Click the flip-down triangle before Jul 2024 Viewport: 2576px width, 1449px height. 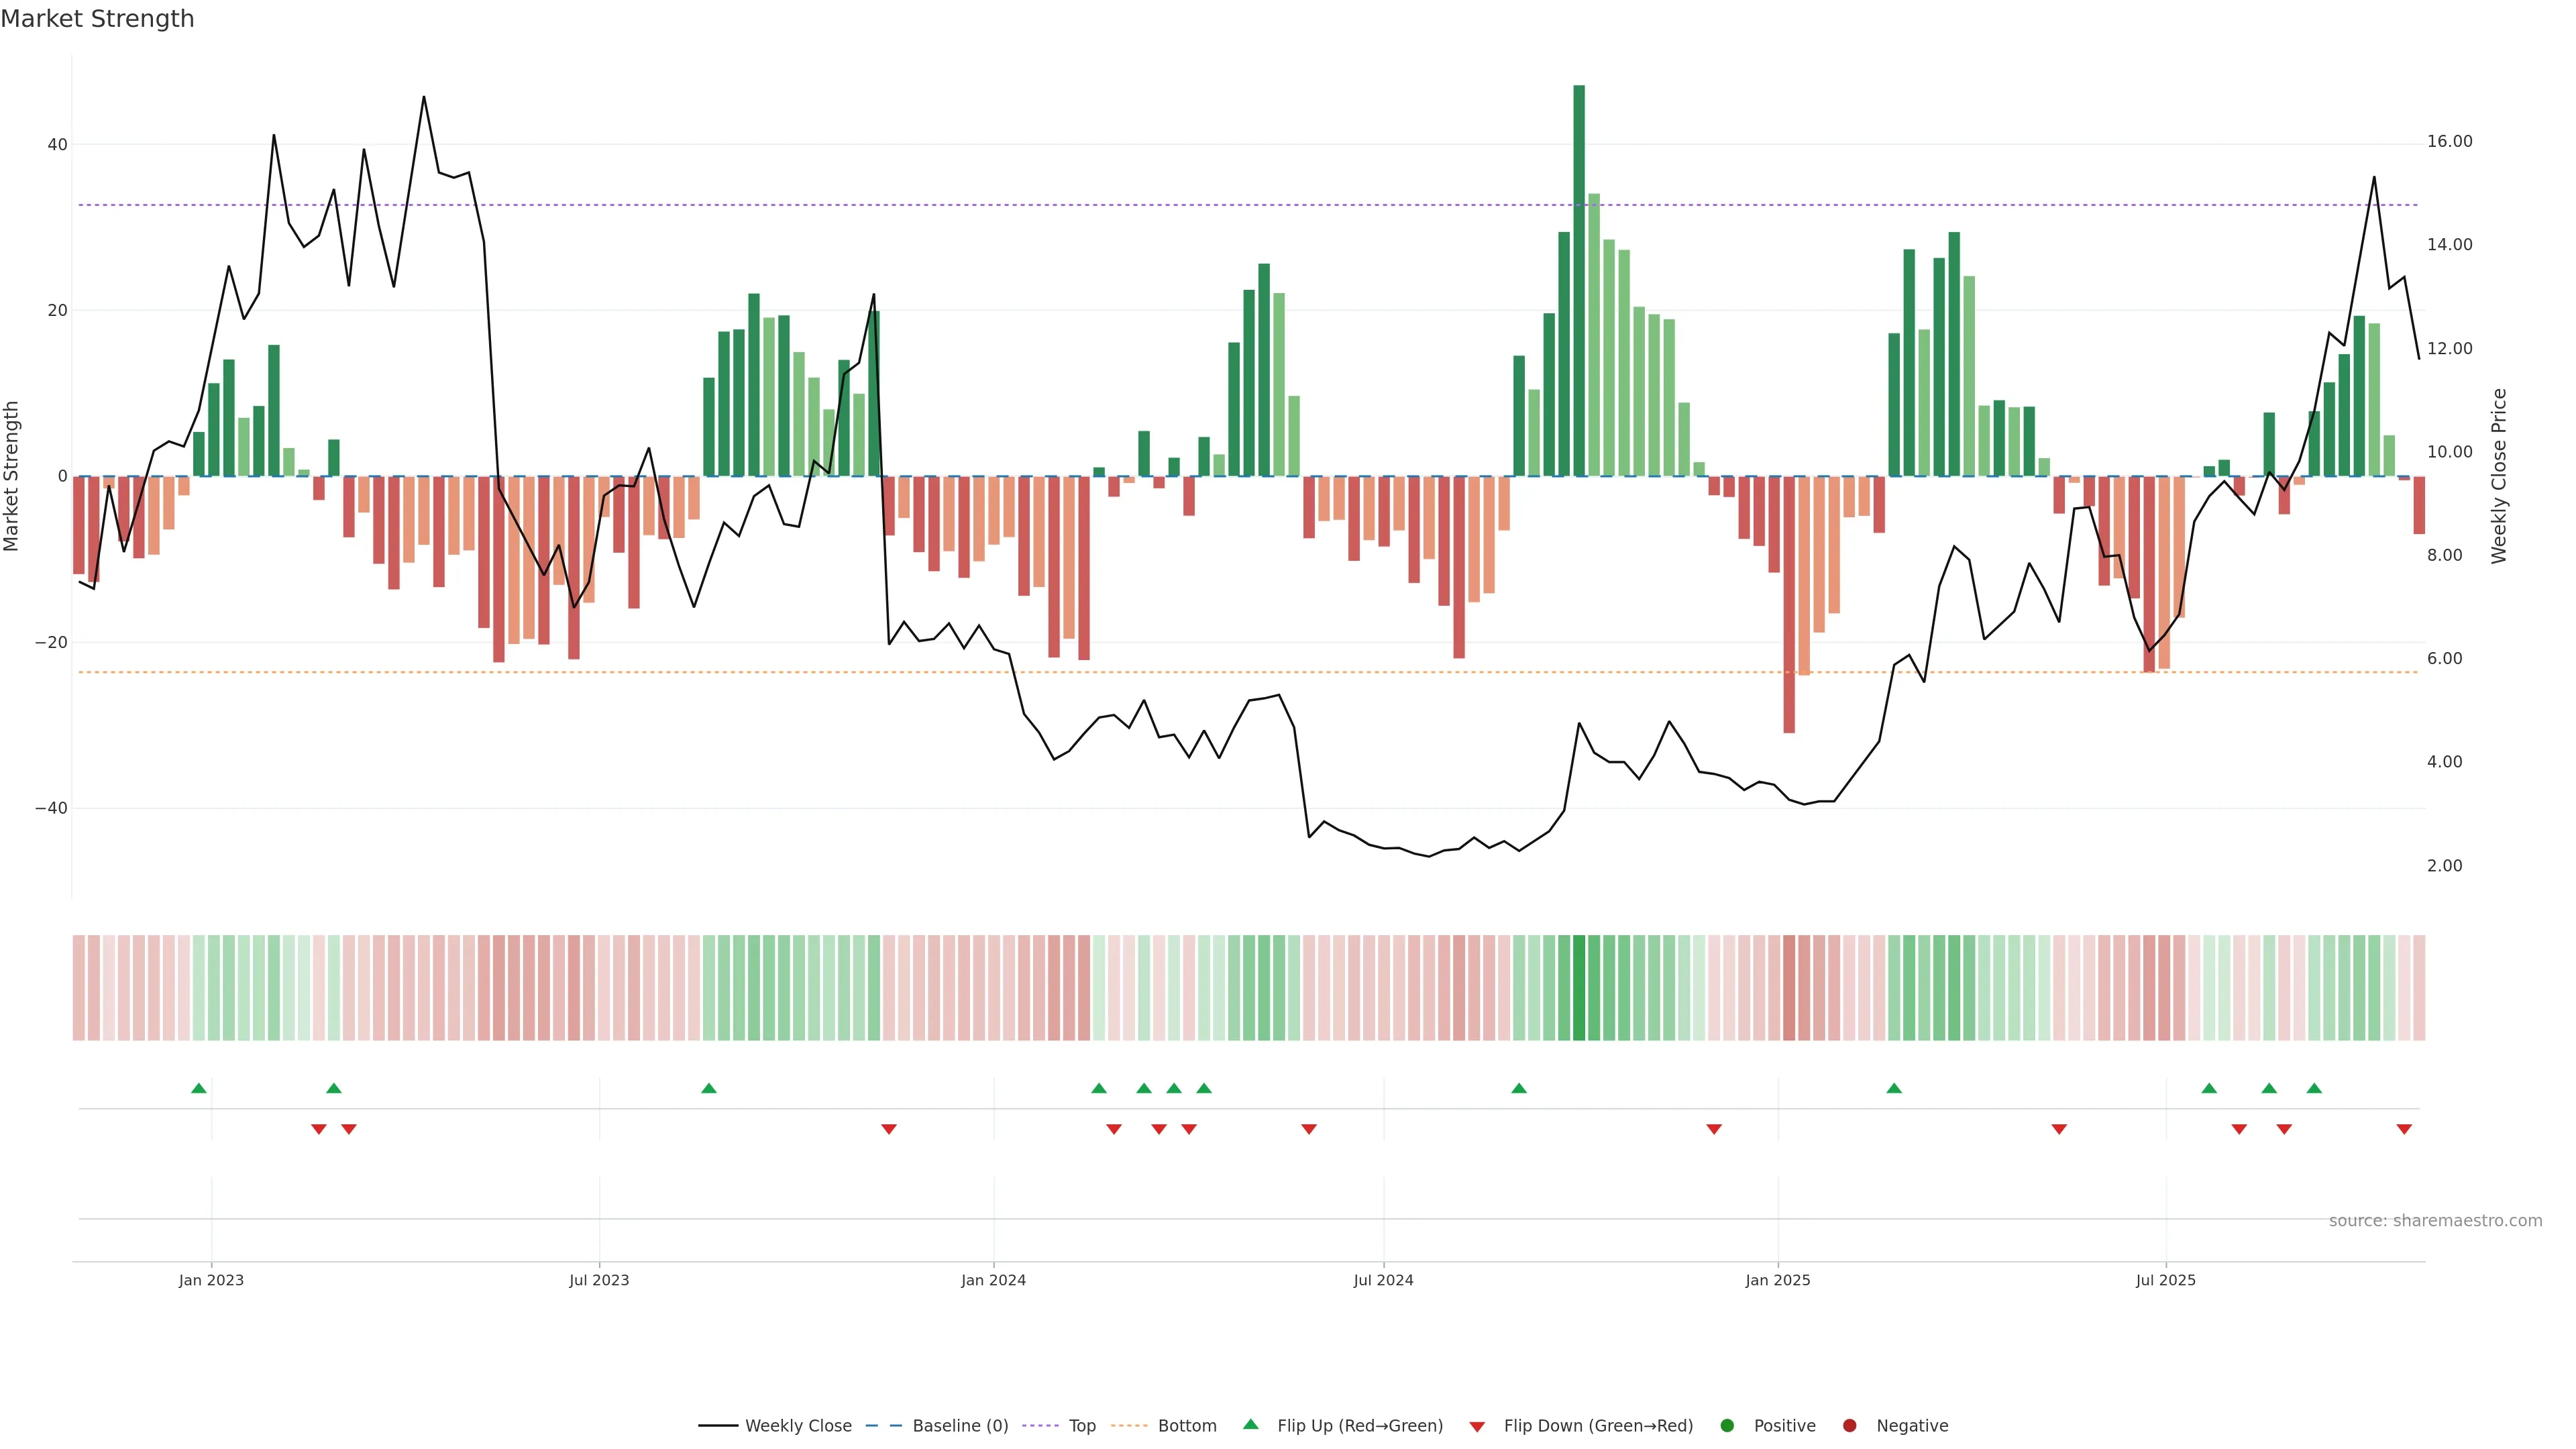pos(1309,1129)
